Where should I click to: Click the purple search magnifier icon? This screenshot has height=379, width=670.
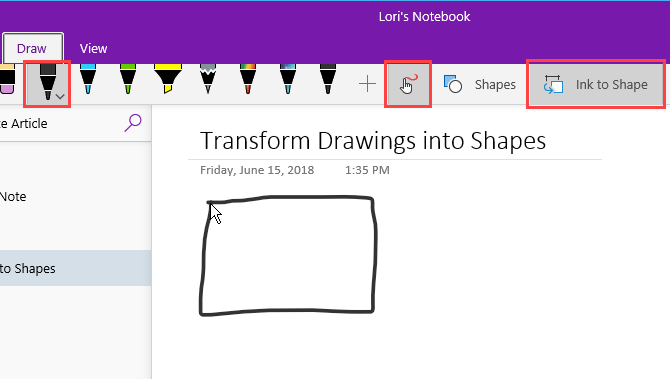click(133, 123)
